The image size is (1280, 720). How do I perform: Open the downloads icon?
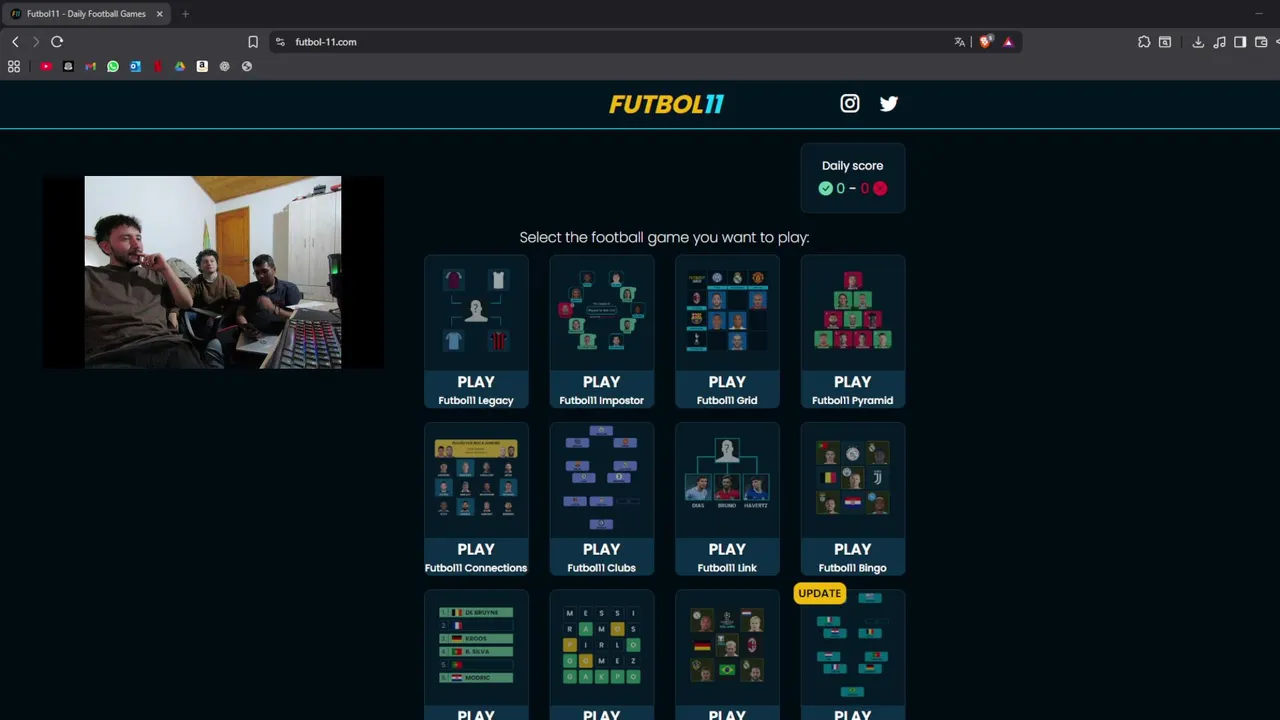click(1198, 42)
